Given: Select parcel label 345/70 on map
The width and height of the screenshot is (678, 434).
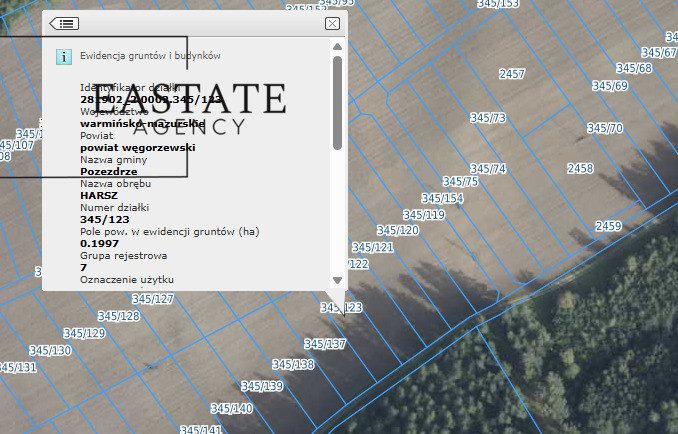Looking at the screenshot, I should (x=605, y=128).
